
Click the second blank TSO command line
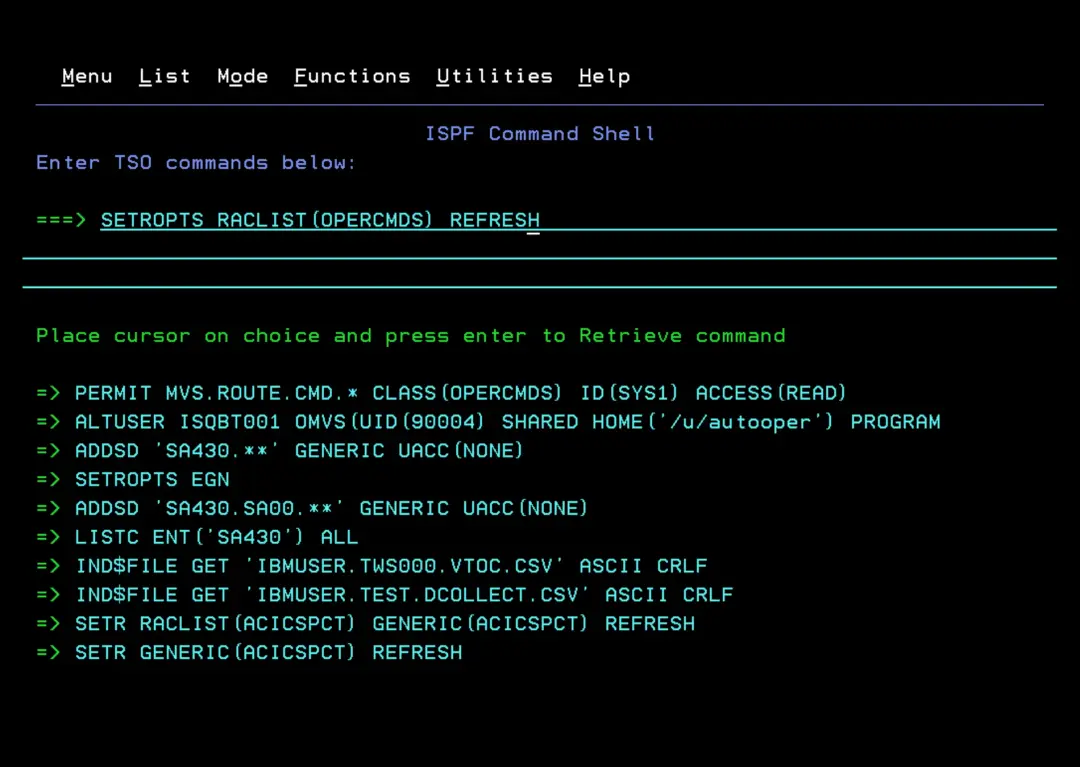(539, 249)
